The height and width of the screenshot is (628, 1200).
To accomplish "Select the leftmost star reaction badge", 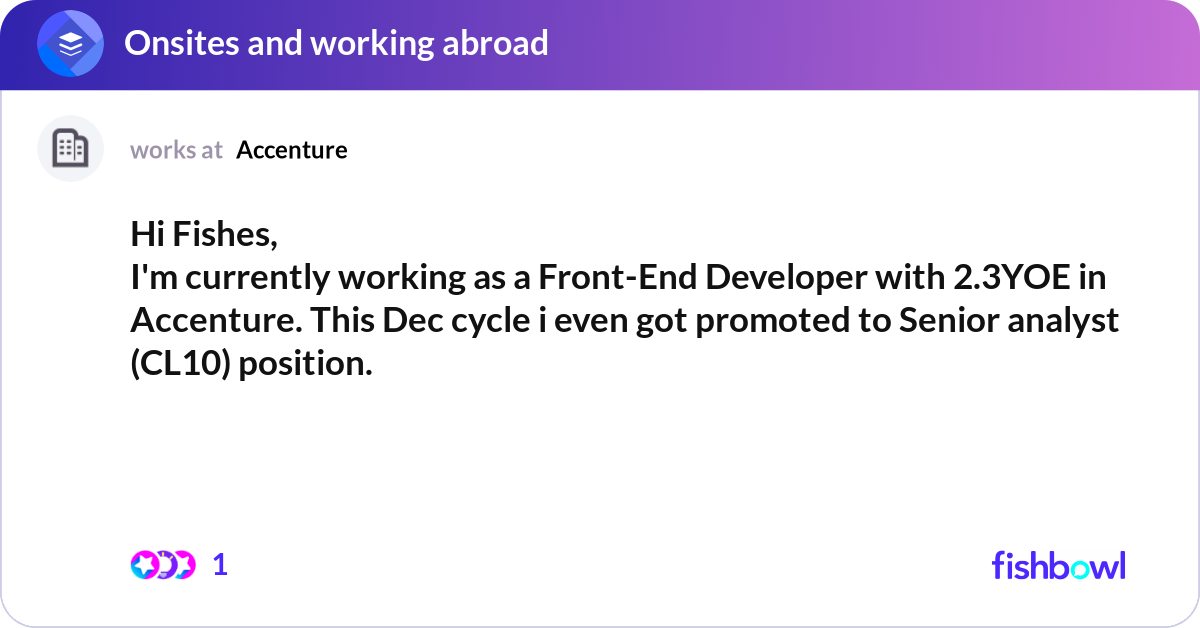I will (145, 565).
